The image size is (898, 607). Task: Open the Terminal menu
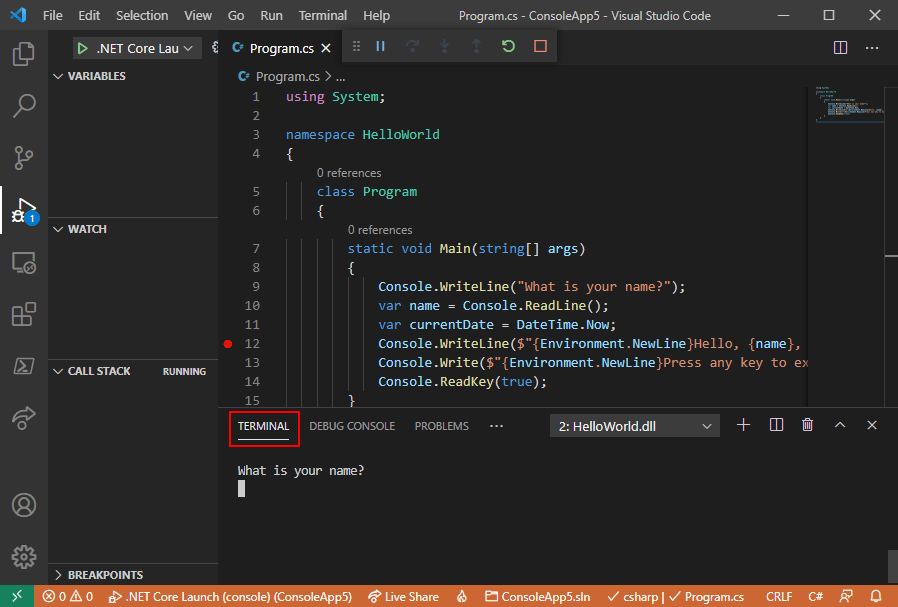pos(322,15)
